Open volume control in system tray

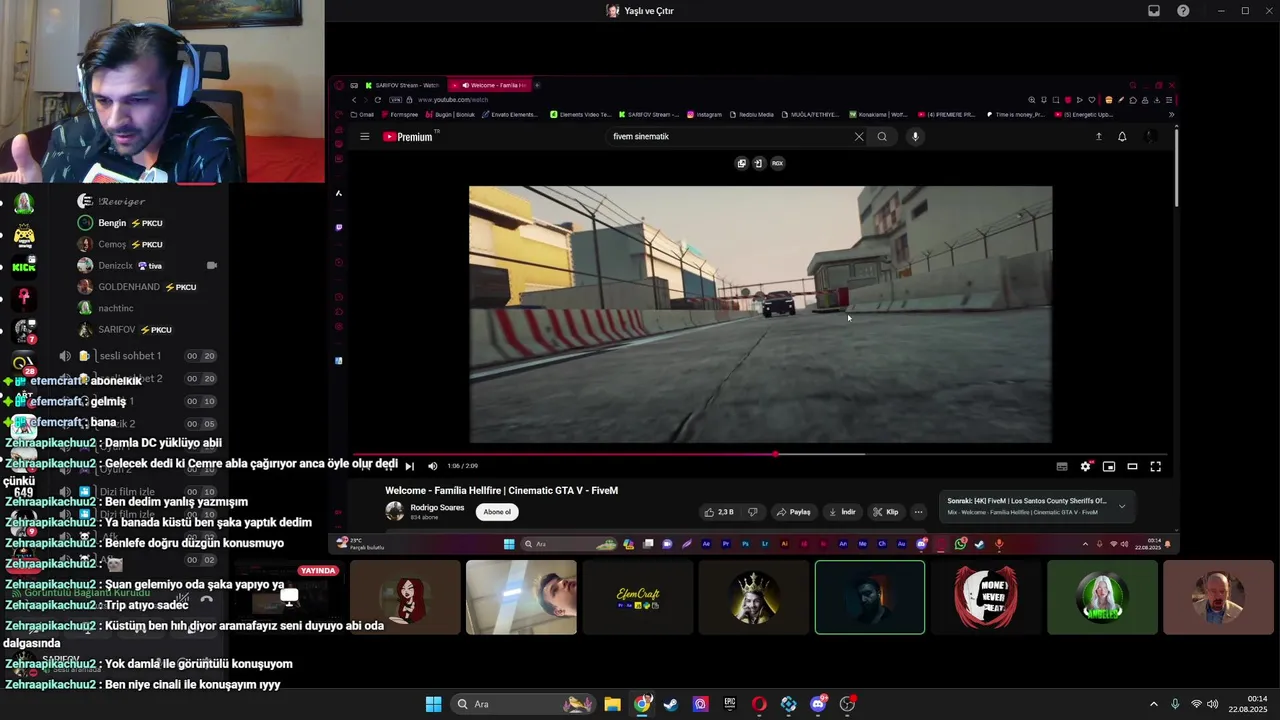tap(1213, 704)
